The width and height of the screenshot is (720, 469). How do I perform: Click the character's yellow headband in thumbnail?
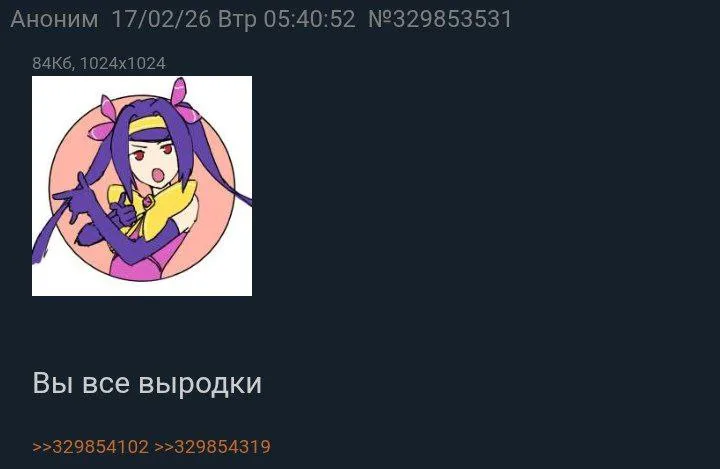[x=148, y=124]
